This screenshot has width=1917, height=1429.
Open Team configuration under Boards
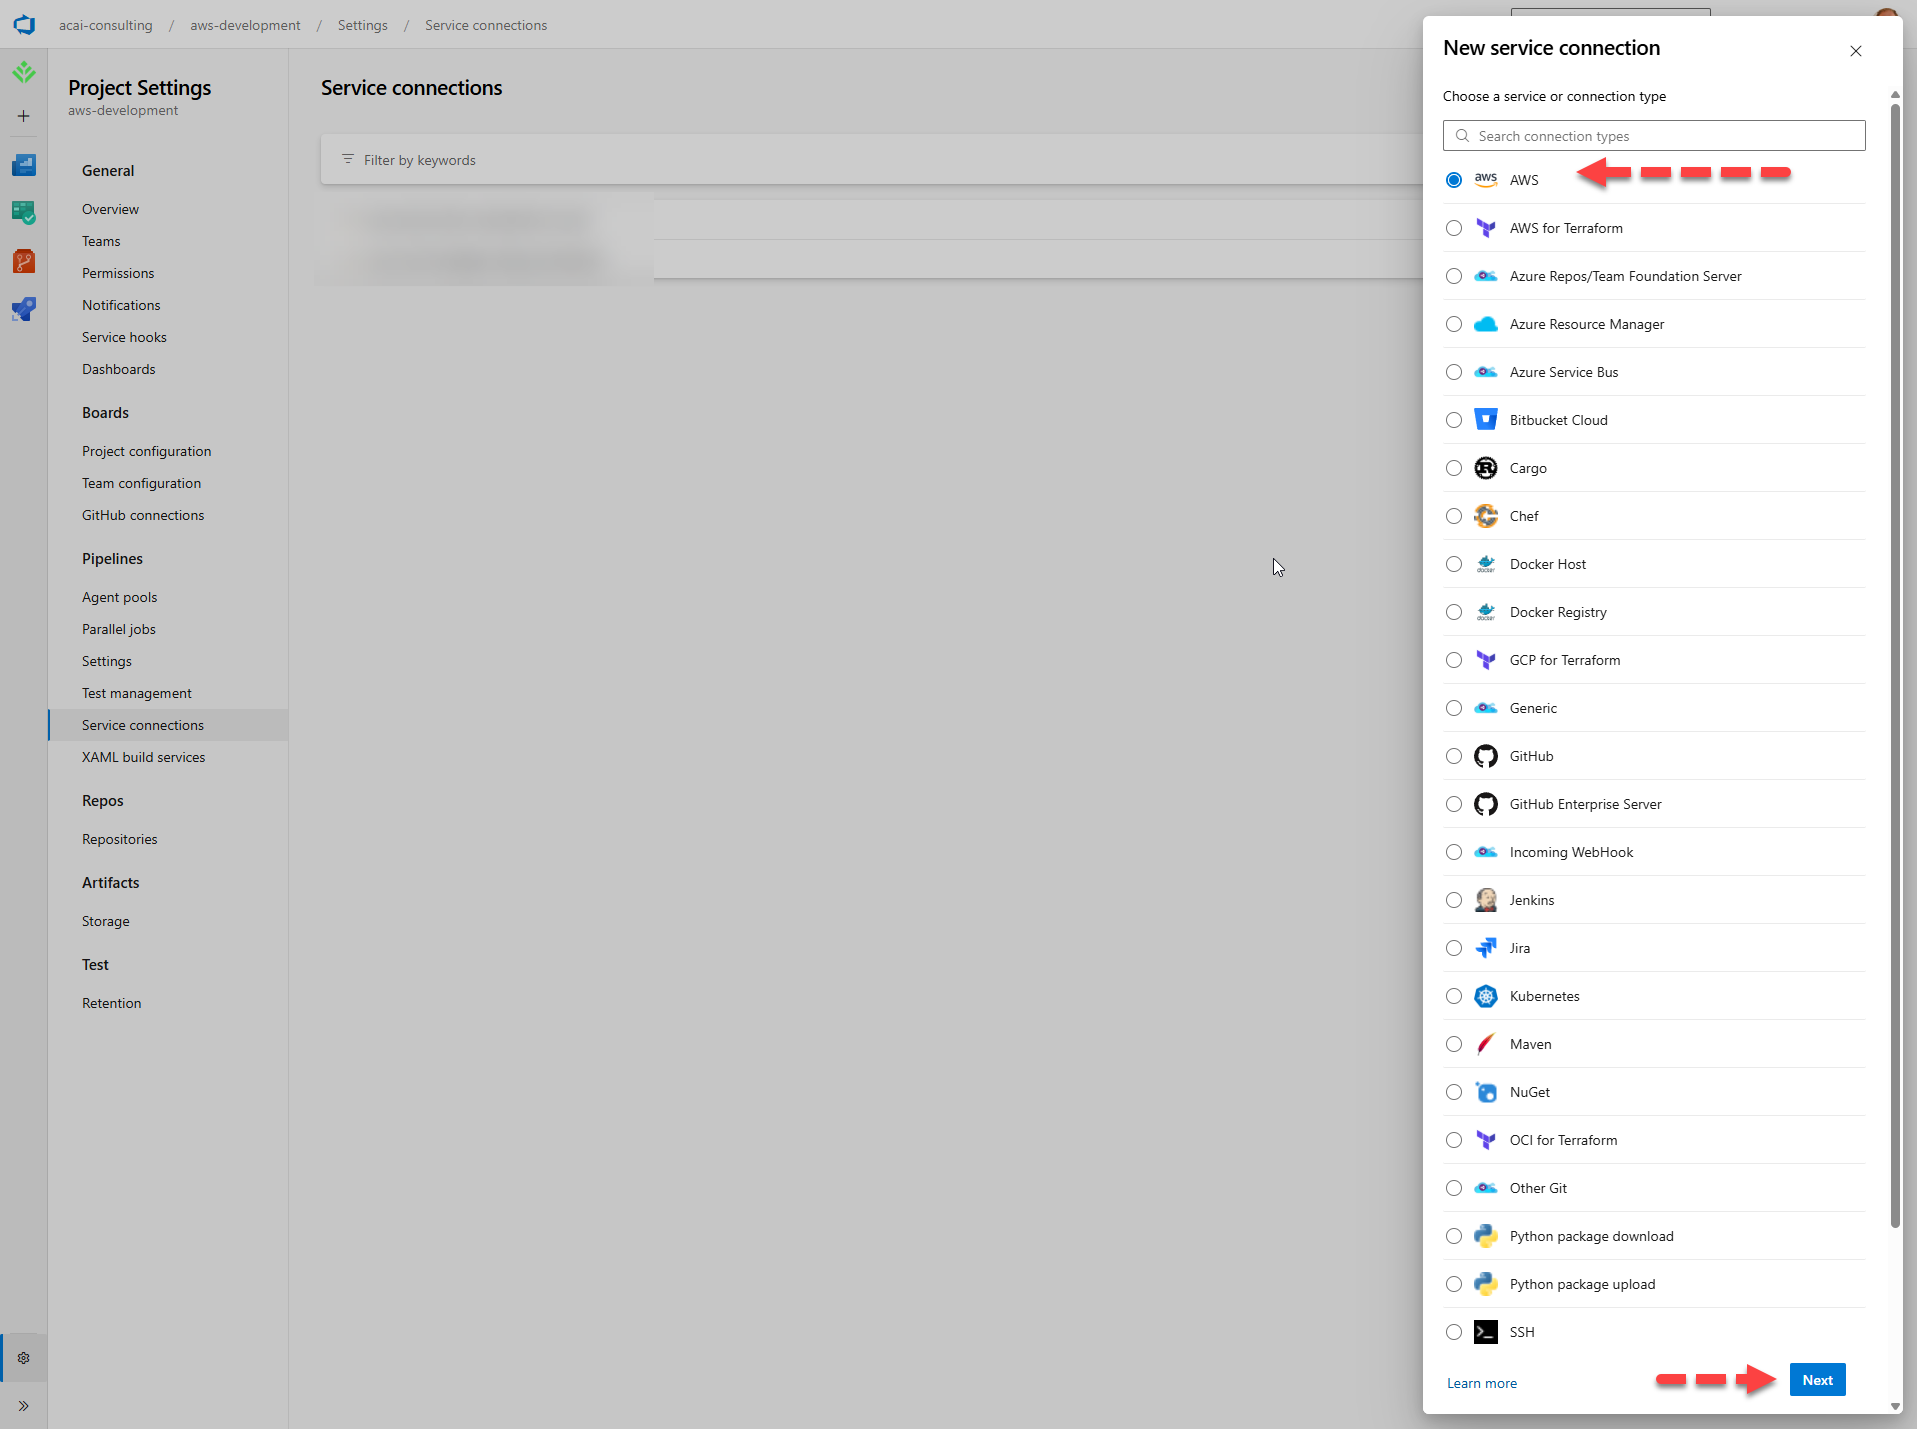coord(141,483)
